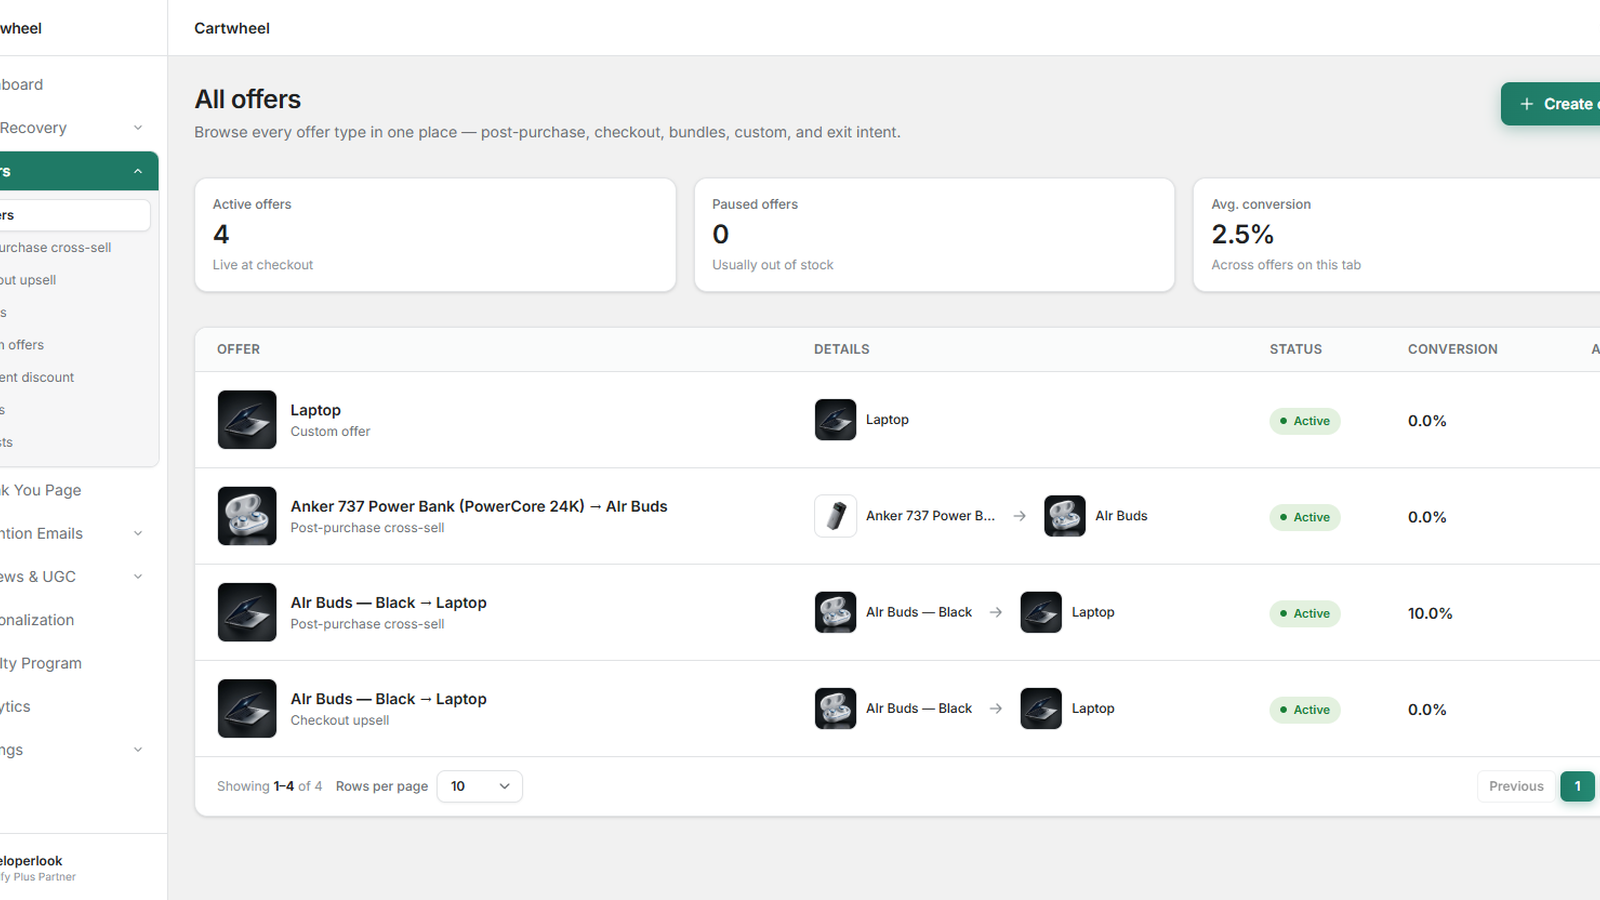Click the Anker Power Bank product icon in details
1600x900 pixels.
[x=835, y=516]
